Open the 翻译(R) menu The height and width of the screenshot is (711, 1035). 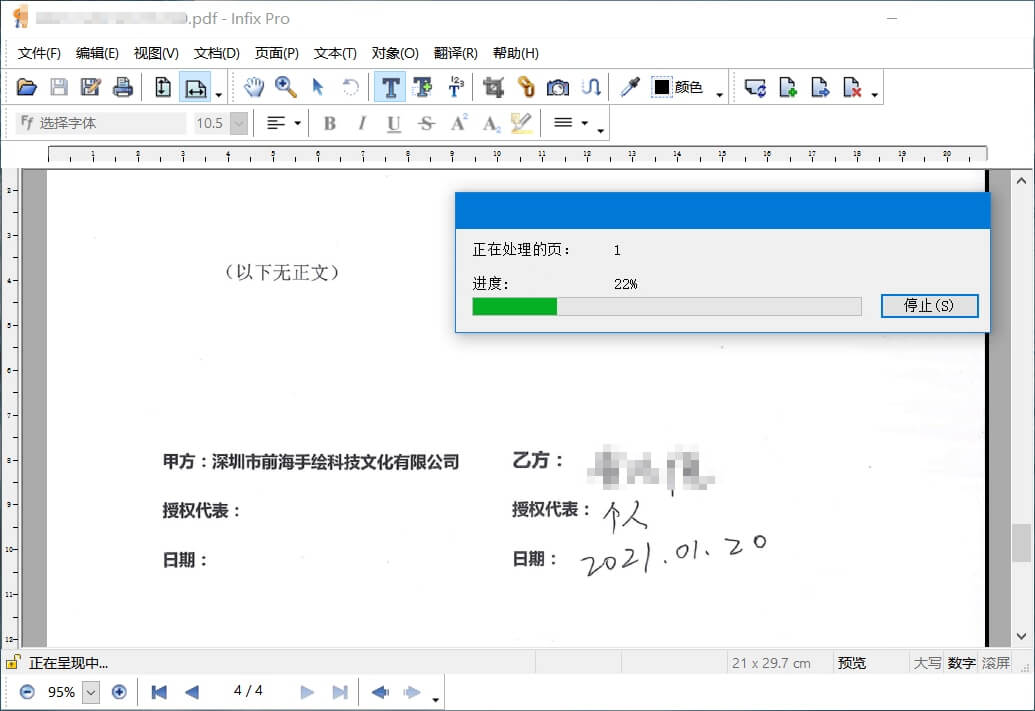[x=456, y=53]
